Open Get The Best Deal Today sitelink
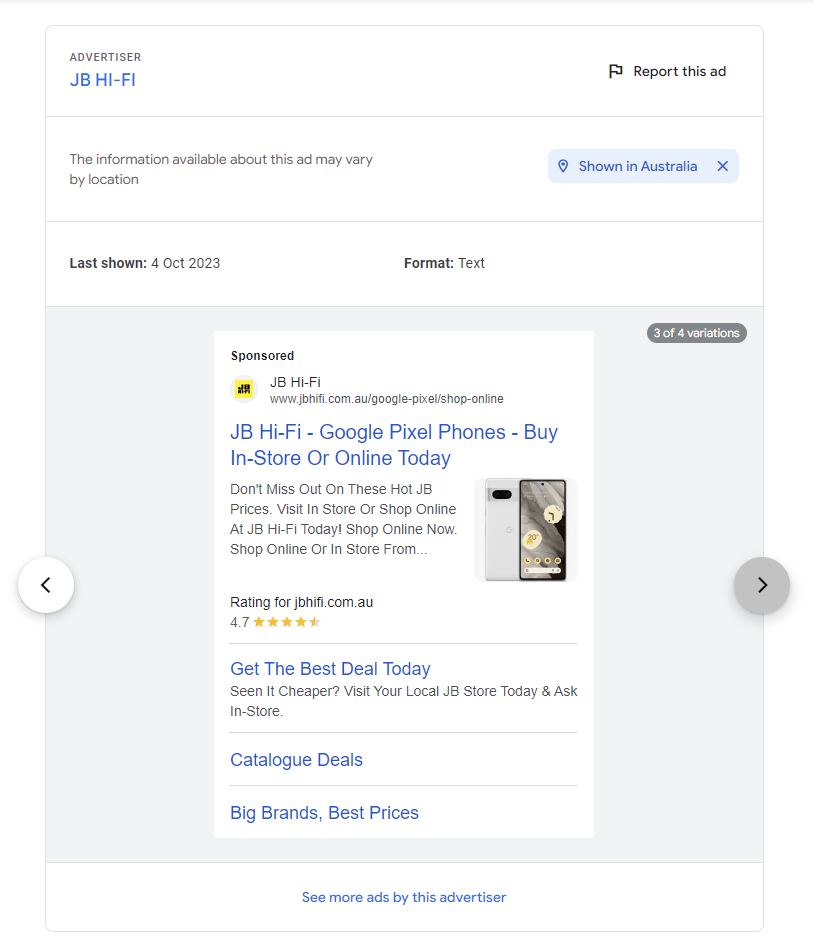 pos(330,669)
